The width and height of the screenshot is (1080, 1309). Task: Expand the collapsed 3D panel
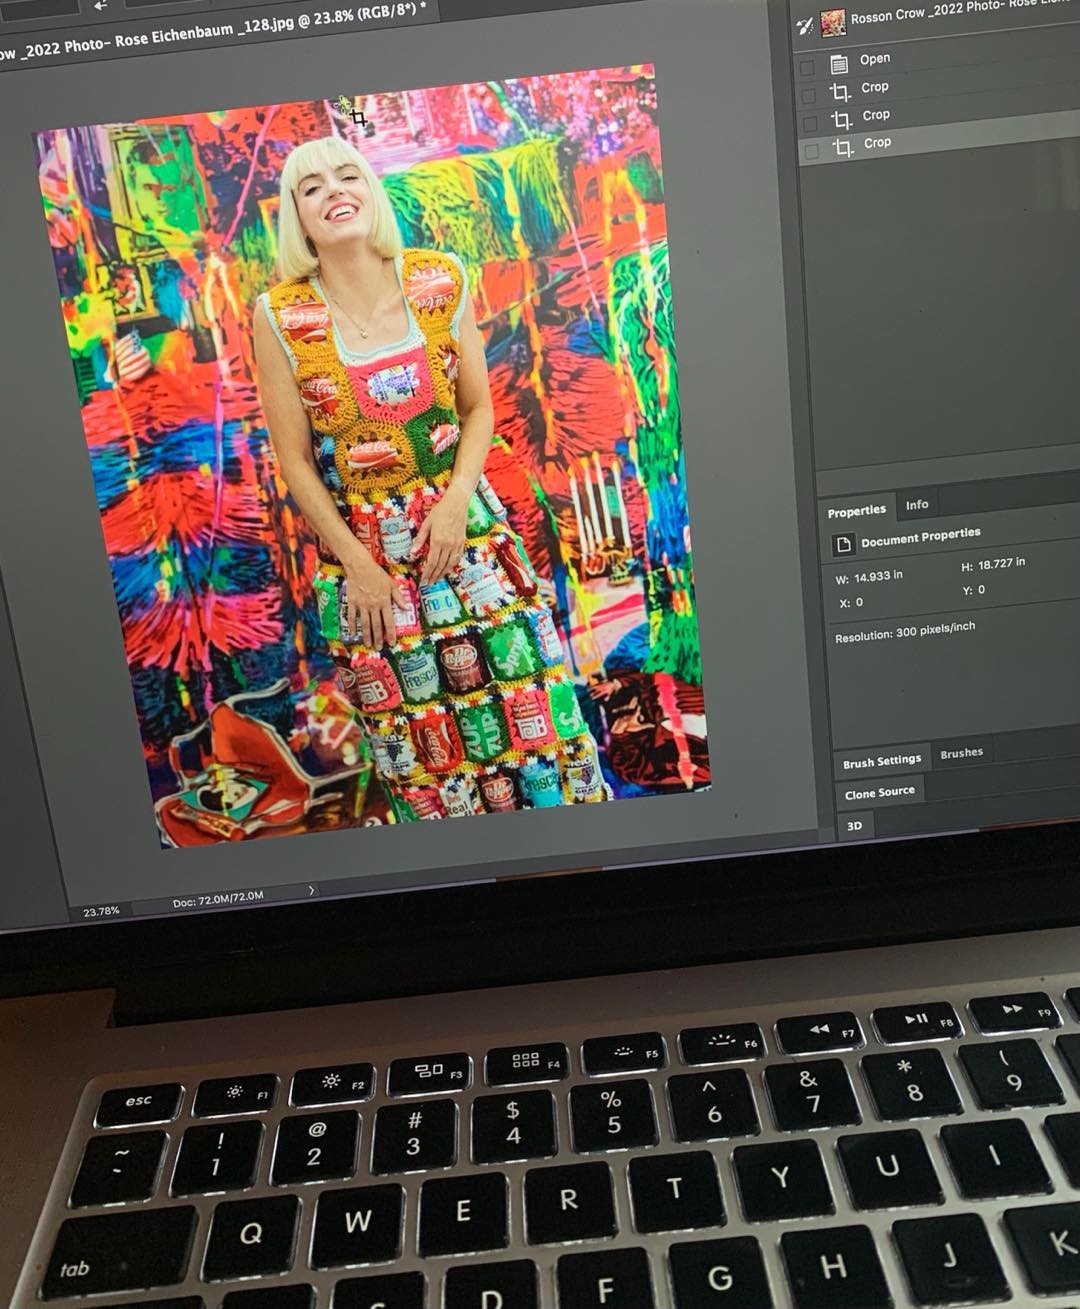coord(855,826)
